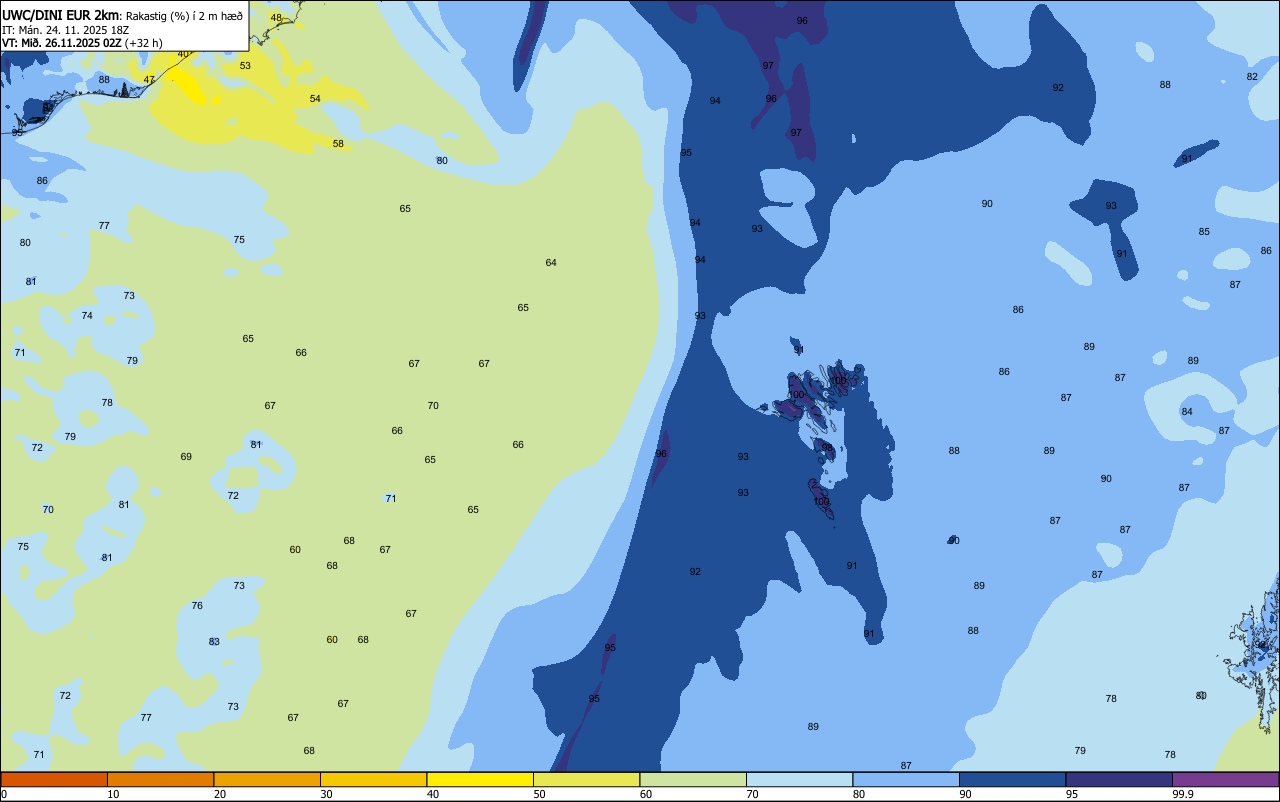
Task: Click the 'IT: Mán. 24. 11. 2025 18Z' line
Action: click(66, 29)
